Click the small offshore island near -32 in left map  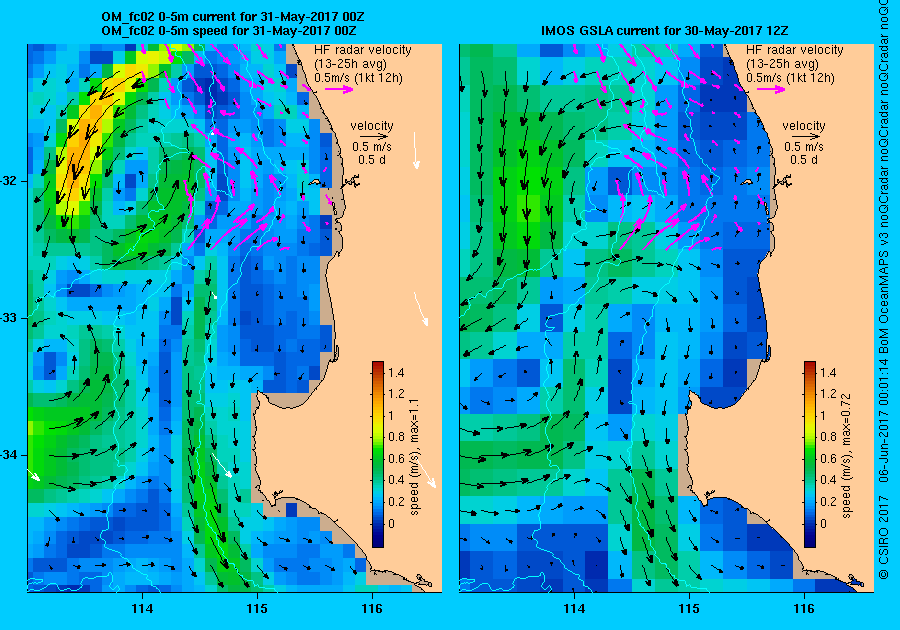point(314,182)
